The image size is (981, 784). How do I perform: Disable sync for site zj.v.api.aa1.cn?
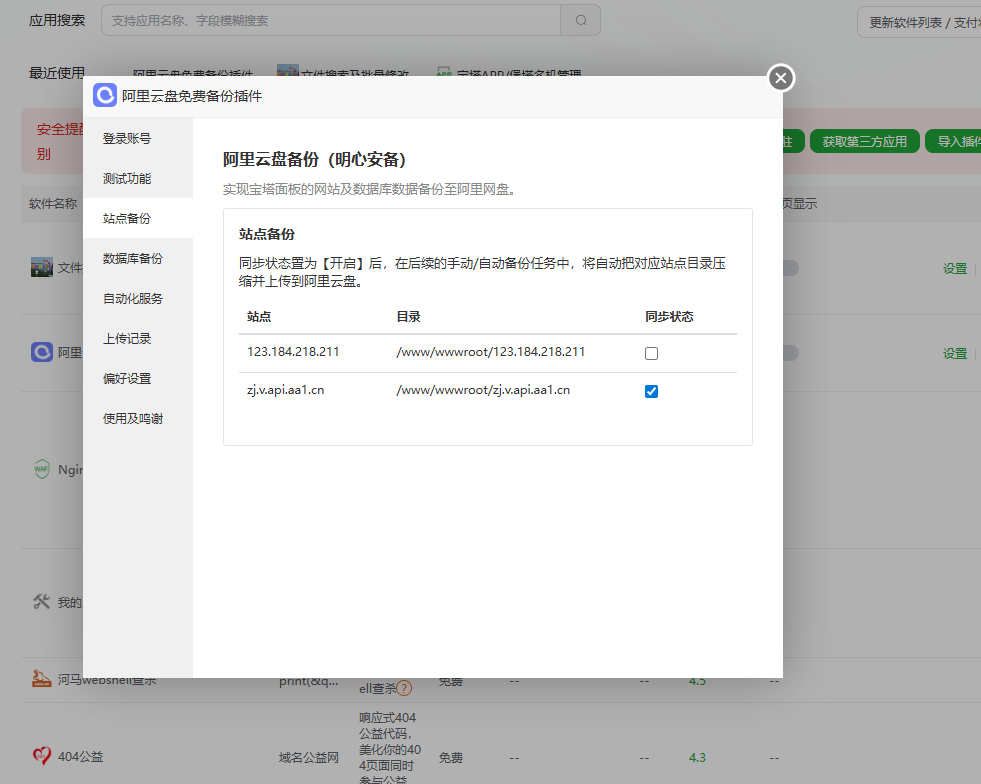coord(651,391)
